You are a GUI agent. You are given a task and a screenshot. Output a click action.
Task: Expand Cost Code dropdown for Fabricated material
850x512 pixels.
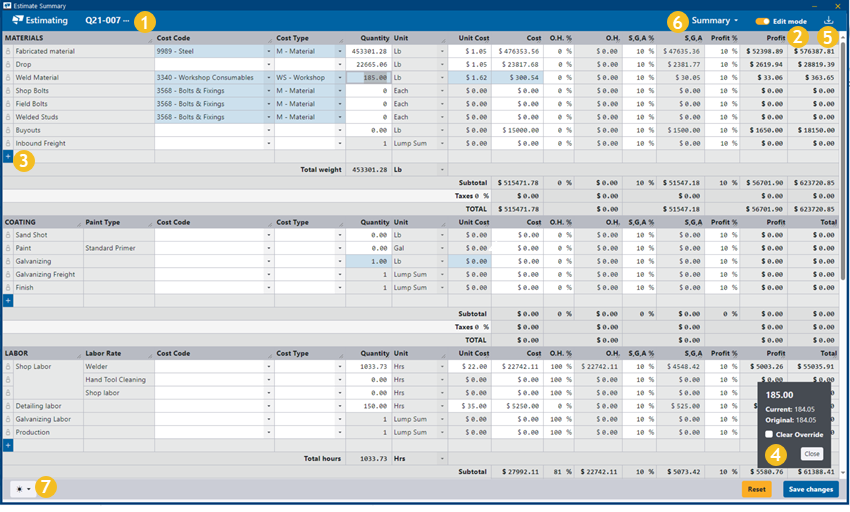268,51
